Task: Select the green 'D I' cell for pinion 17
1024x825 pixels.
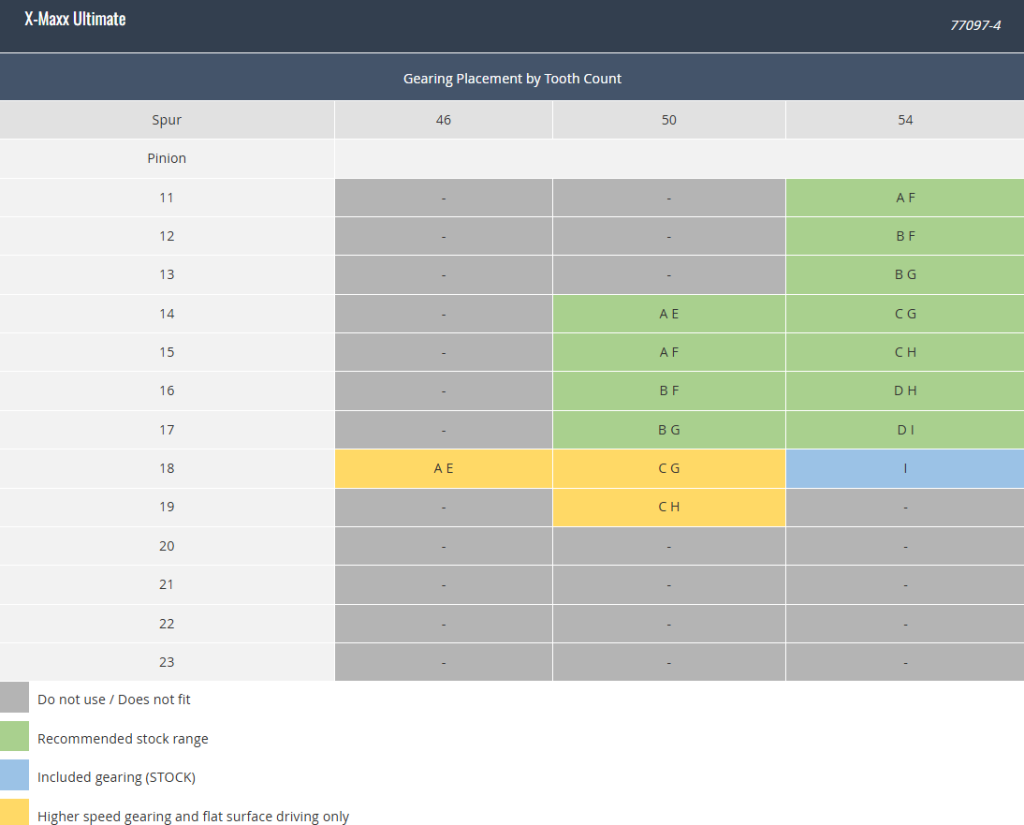Action: tap(904, 430)
